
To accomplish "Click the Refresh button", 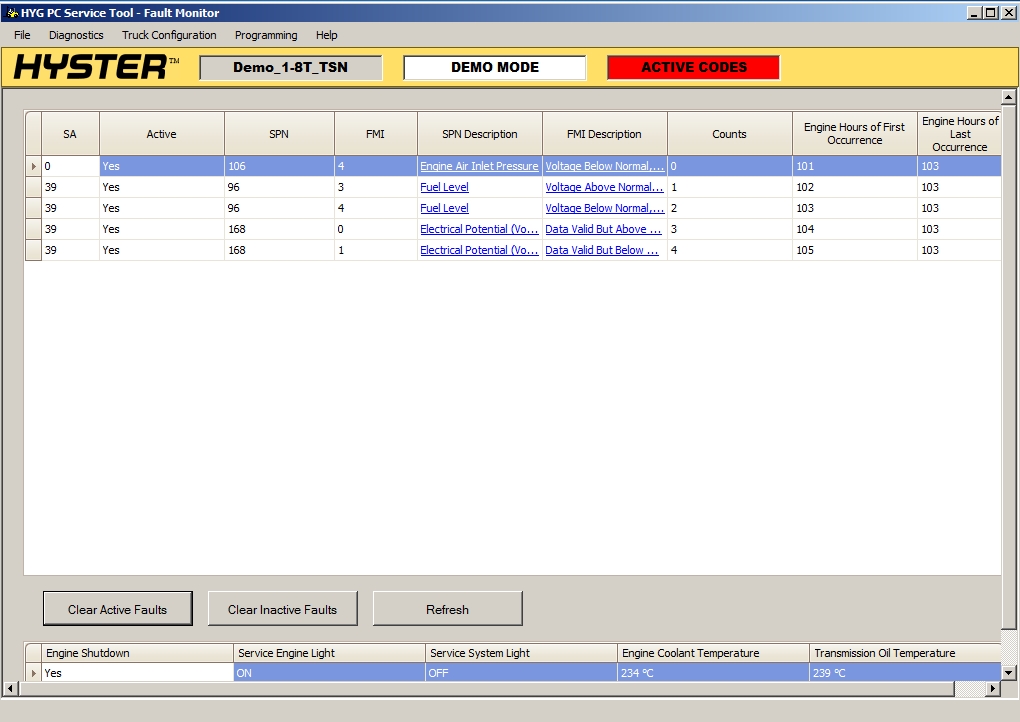I will coord(447,608).
